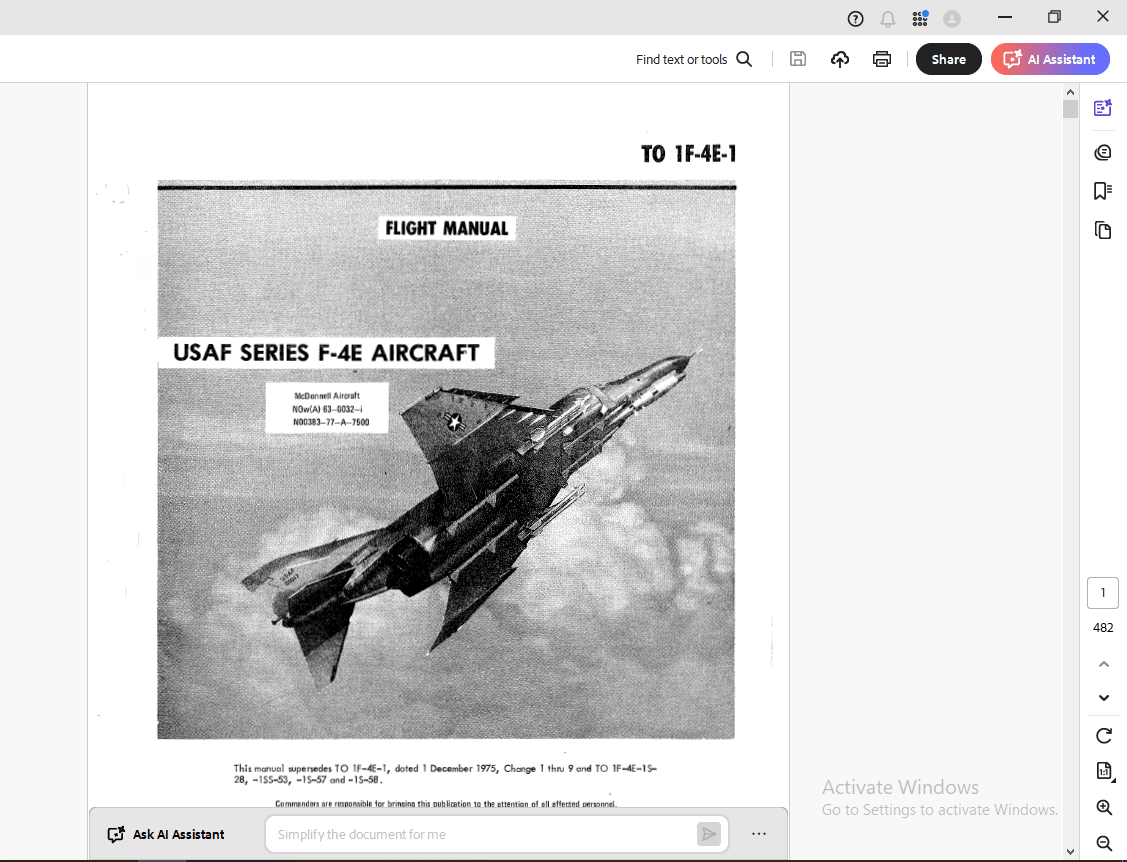Open more AI Assistant options menu
Viewport: 1127px width, 862px height.
(x=758, y=833)
